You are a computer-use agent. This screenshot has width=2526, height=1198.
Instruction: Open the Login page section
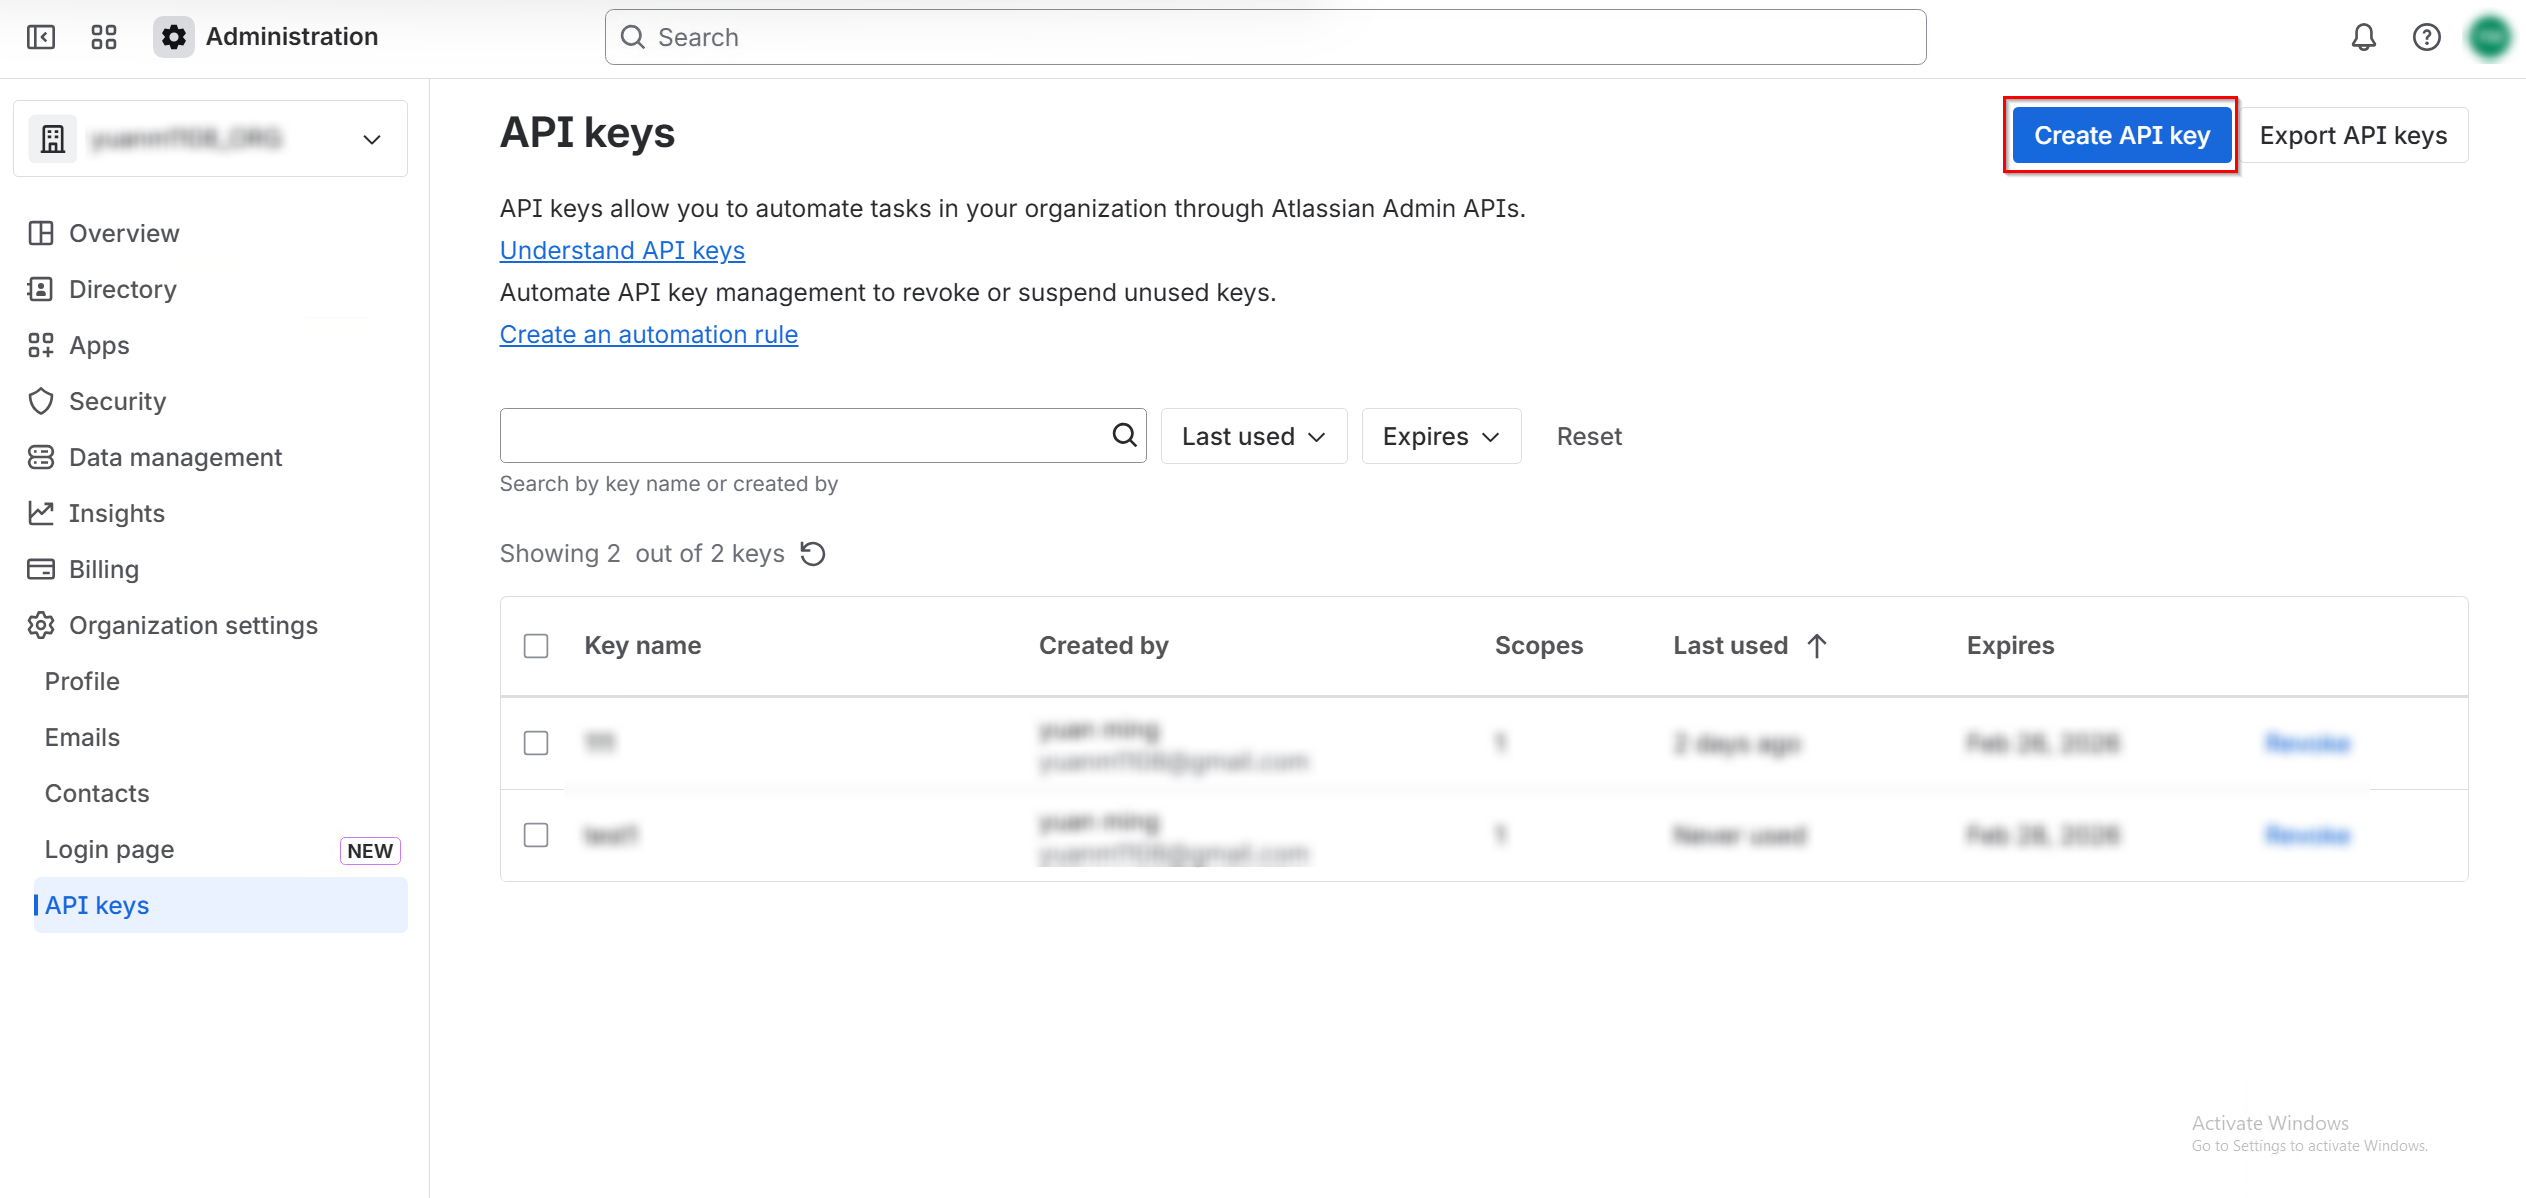(108, 849)
